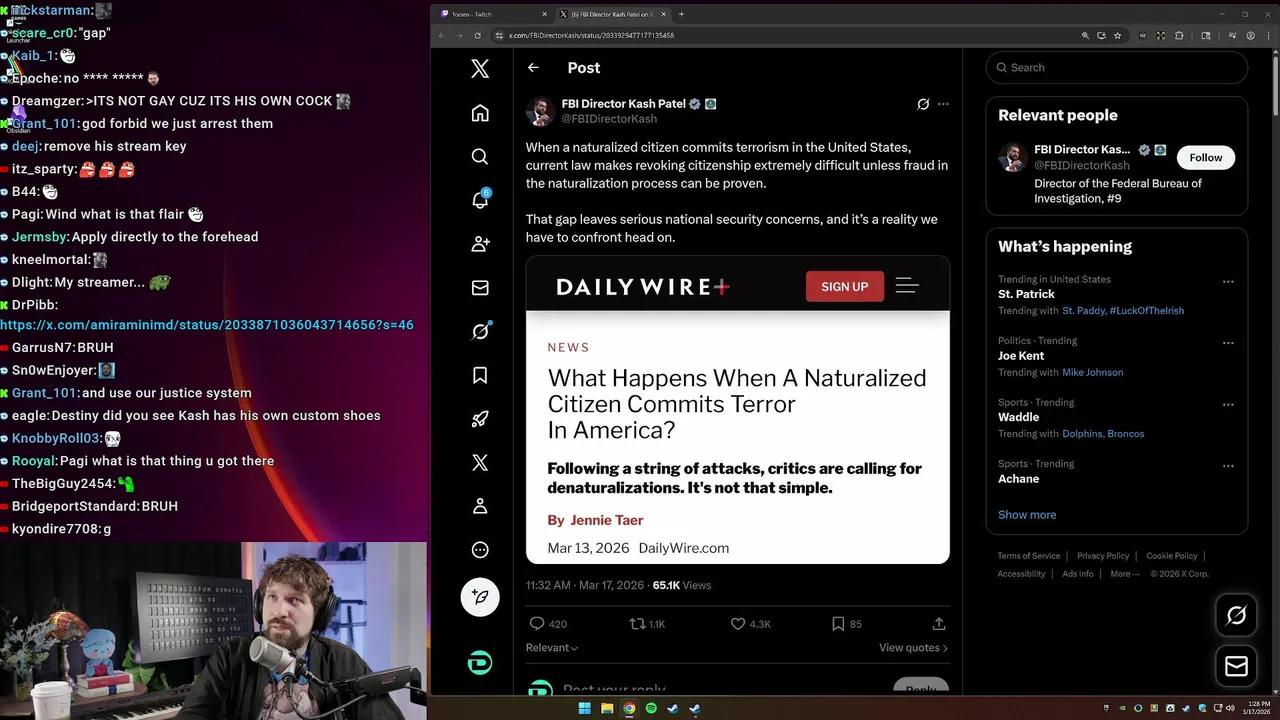Open the Terms of Service link
This screenshot has height=720, width=1280.
pyautogui.click(x=1029, y=556)
